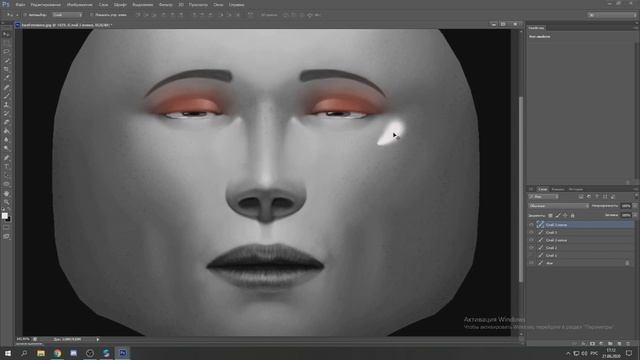This screenshot has width=640, height=360.
Task: Open the Окно menu
Action: (218, 4)
